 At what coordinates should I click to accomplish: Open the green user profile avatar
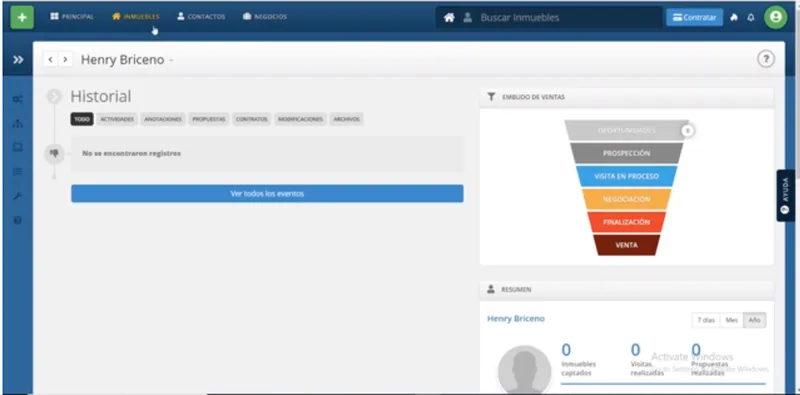click(776, 17)
